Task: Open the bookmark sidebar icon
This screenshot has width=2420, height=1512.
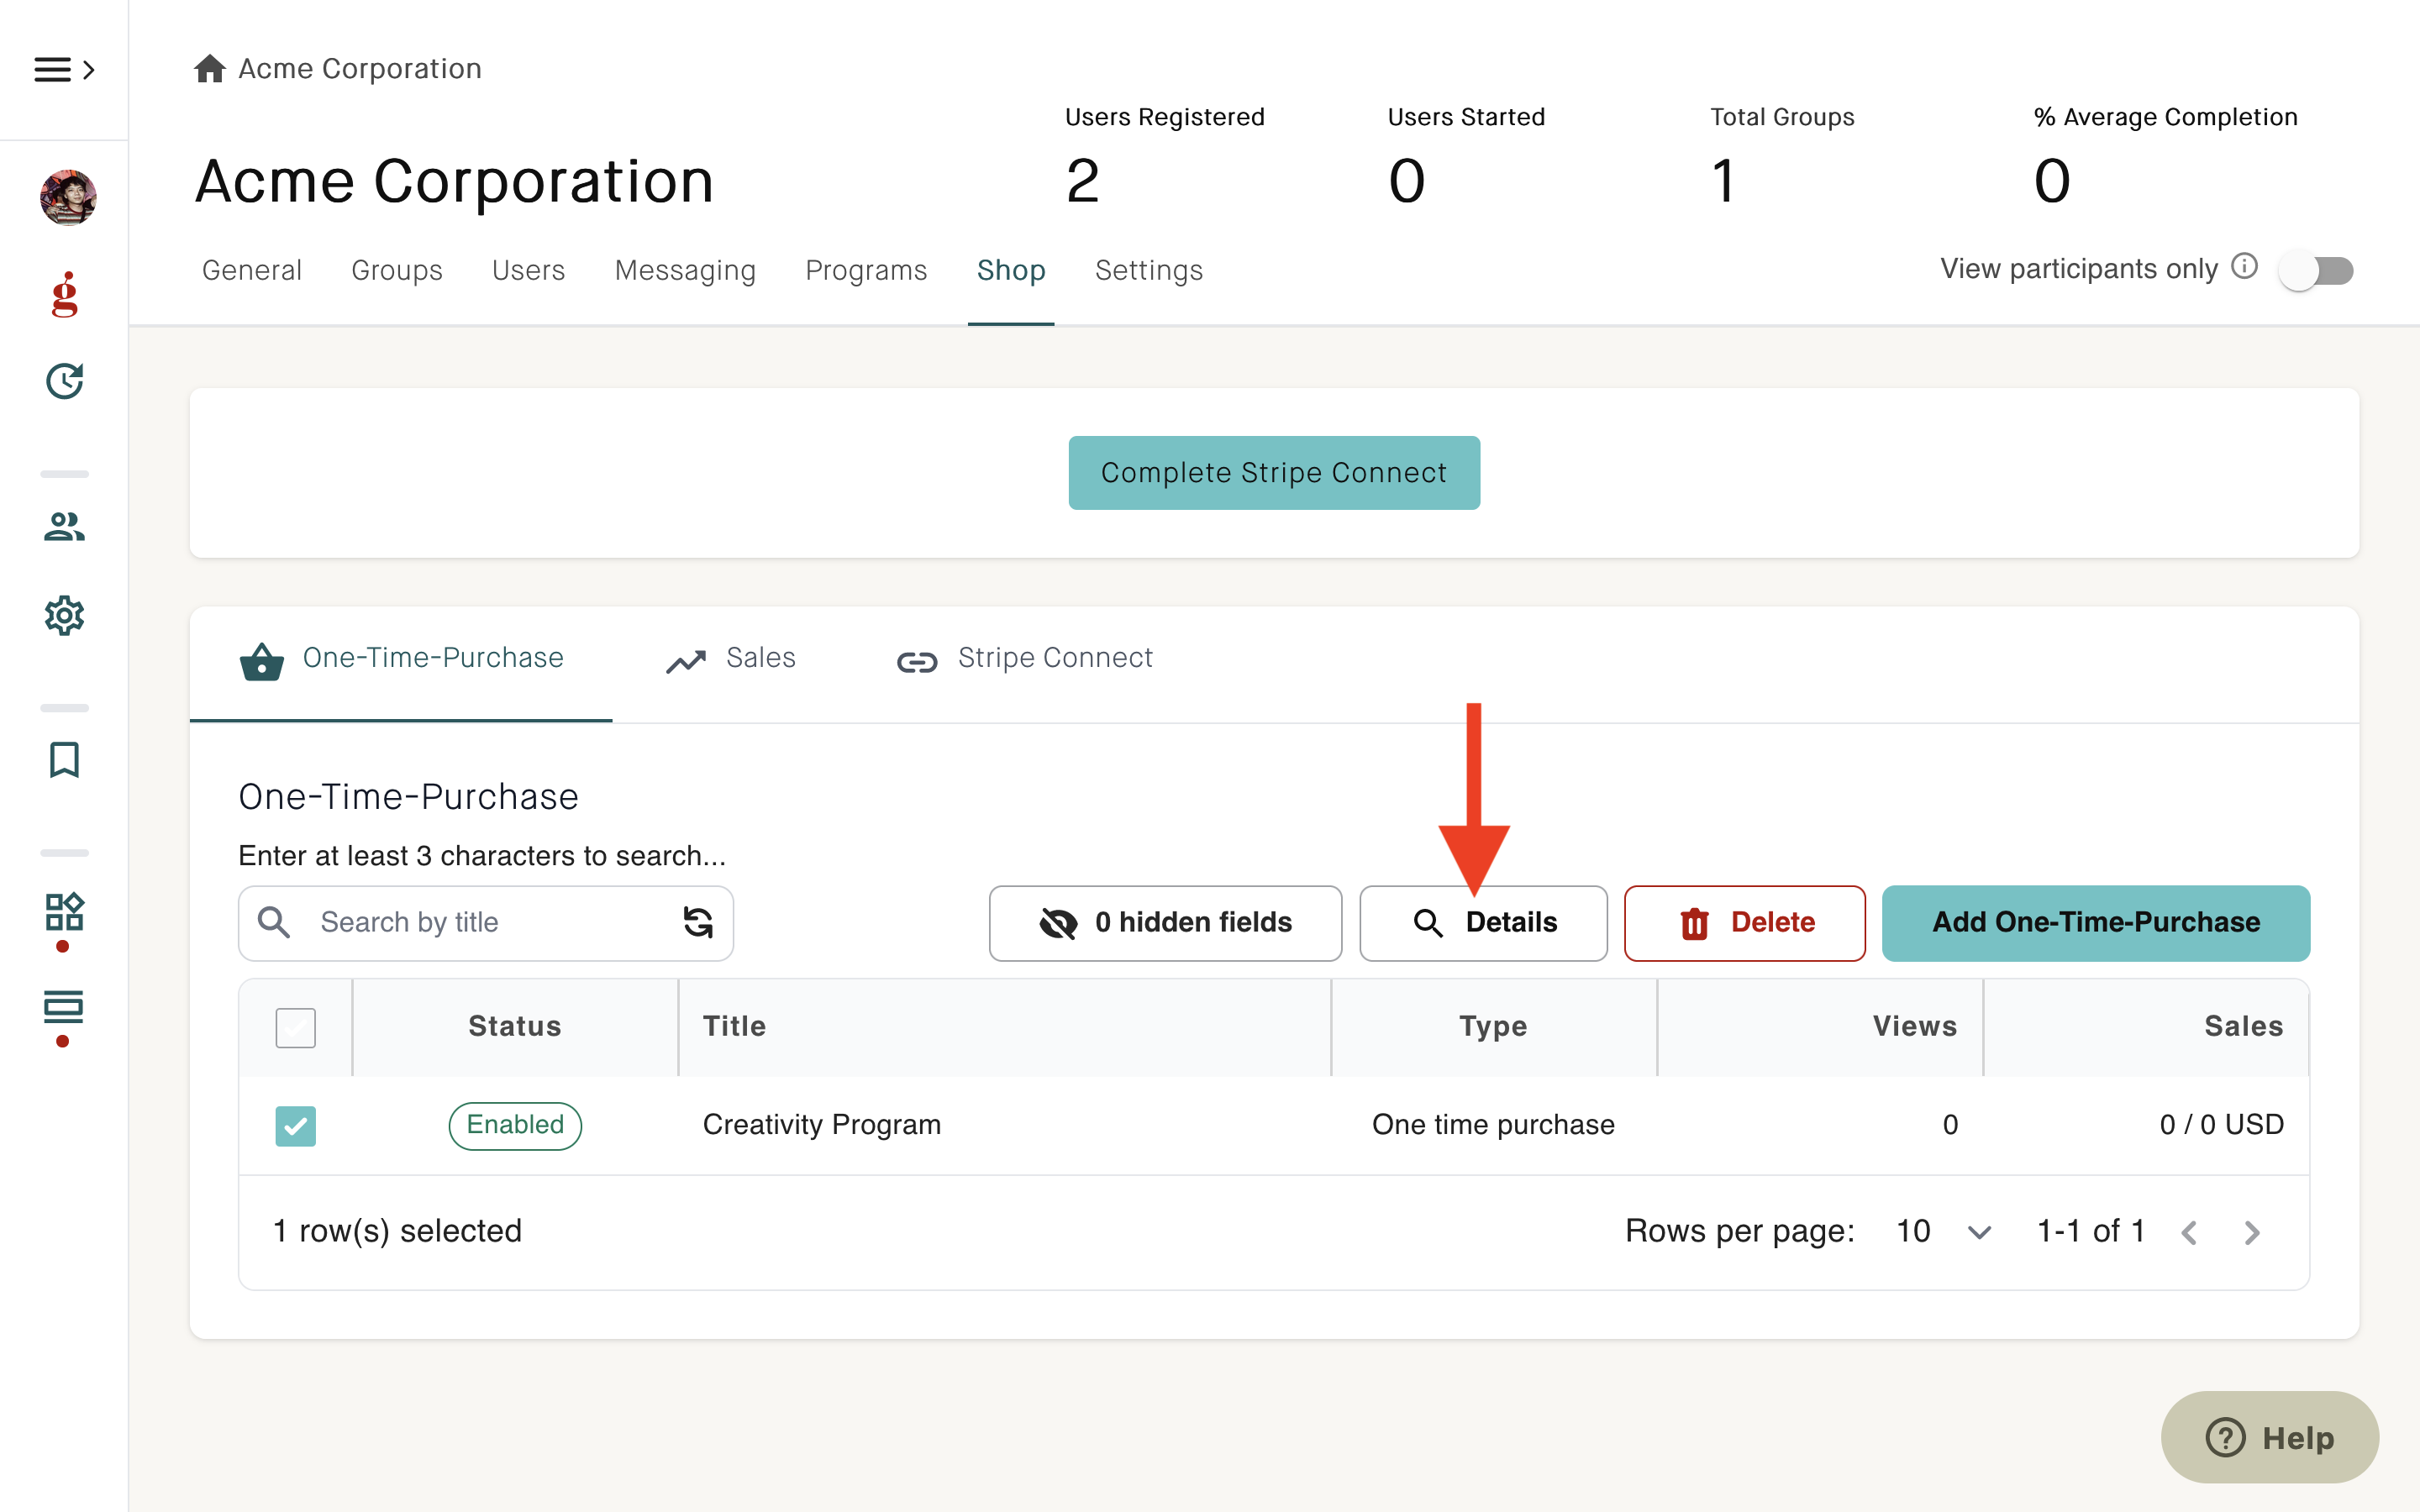Action: pyautogui.click(x=64, y=760)
